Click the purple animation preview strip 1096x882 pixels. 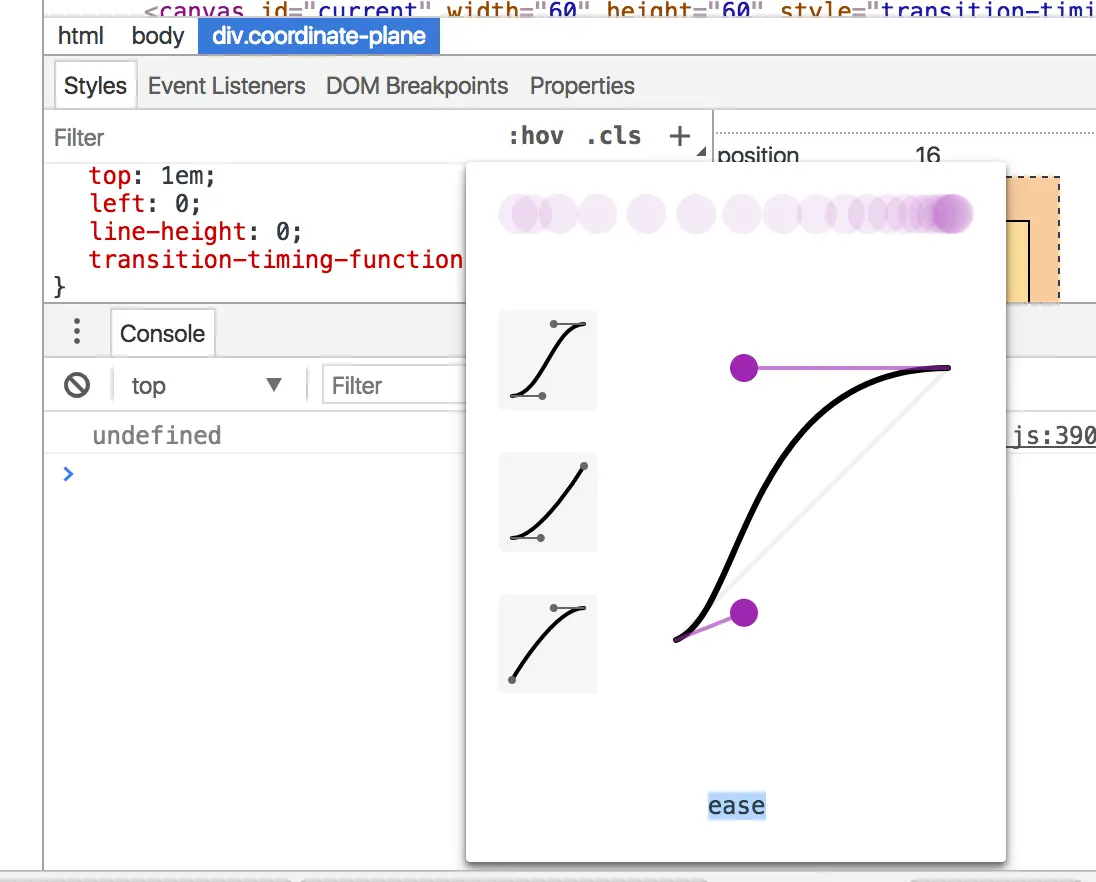point(735,214)
